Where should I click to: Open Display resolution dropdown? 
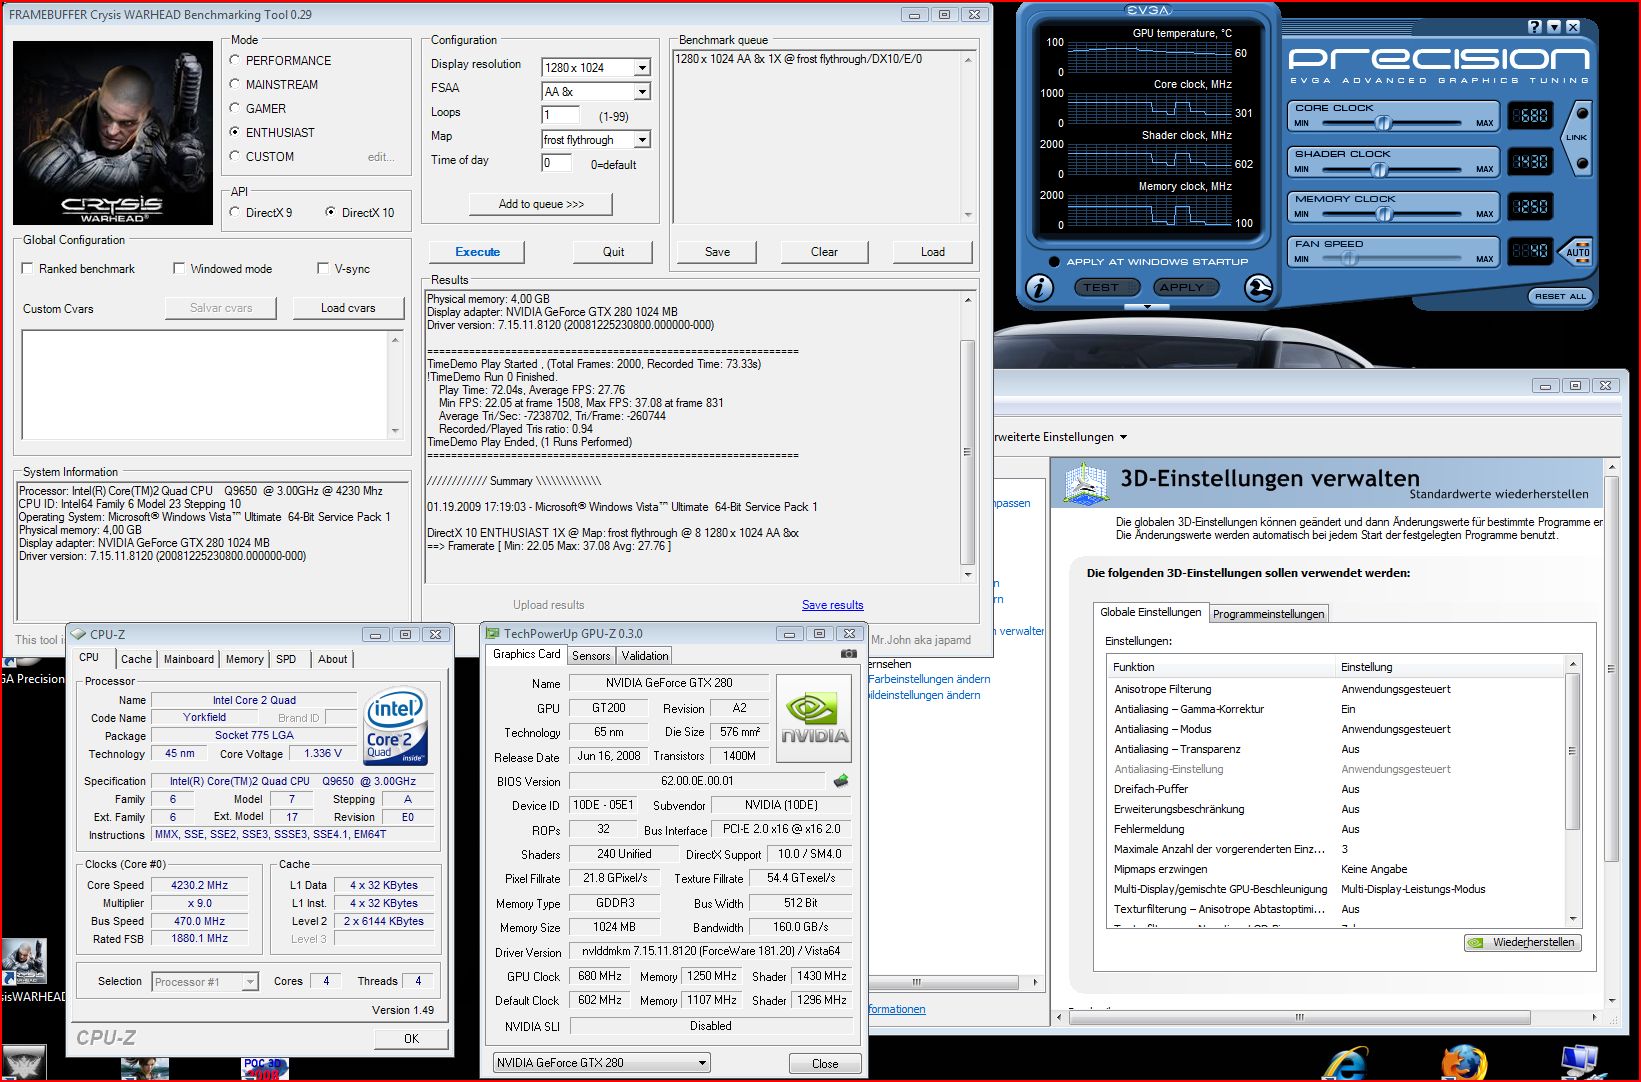pyautogui.click(x=642, y=67)
